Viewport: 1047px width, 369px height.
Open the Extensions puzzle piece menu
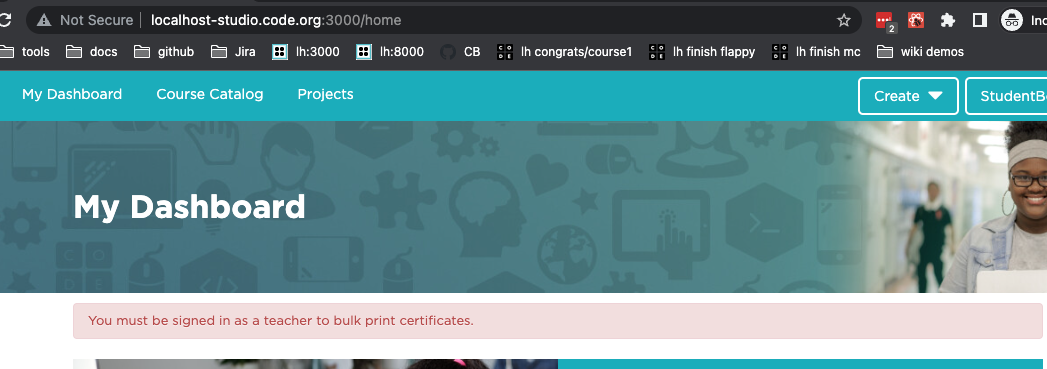948,20
